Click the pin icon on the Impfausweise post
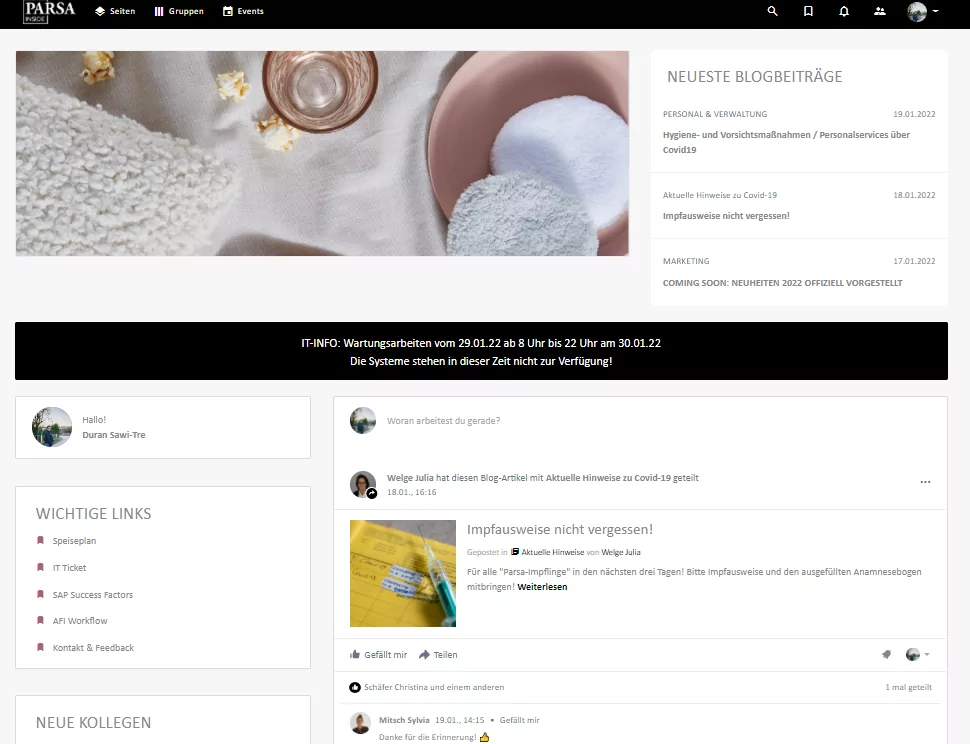The width and height of the screenshot is (970, 744). (x=886, y=655)
